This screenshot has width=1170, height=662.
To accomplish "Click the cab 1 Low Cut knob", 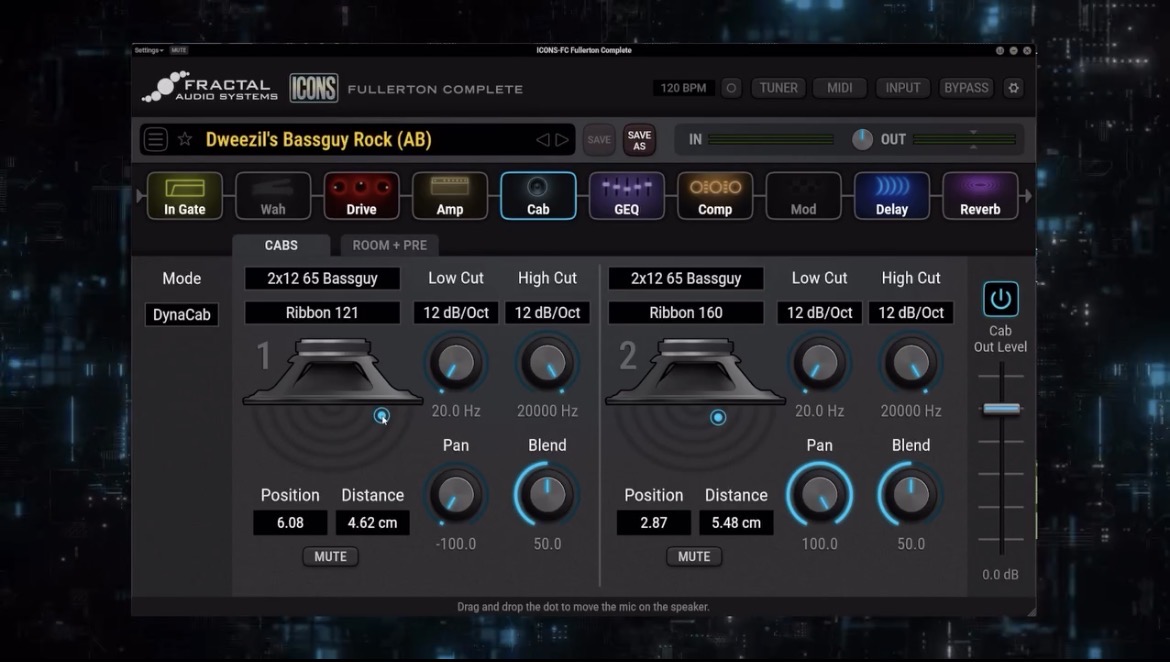I will (456, 363).
